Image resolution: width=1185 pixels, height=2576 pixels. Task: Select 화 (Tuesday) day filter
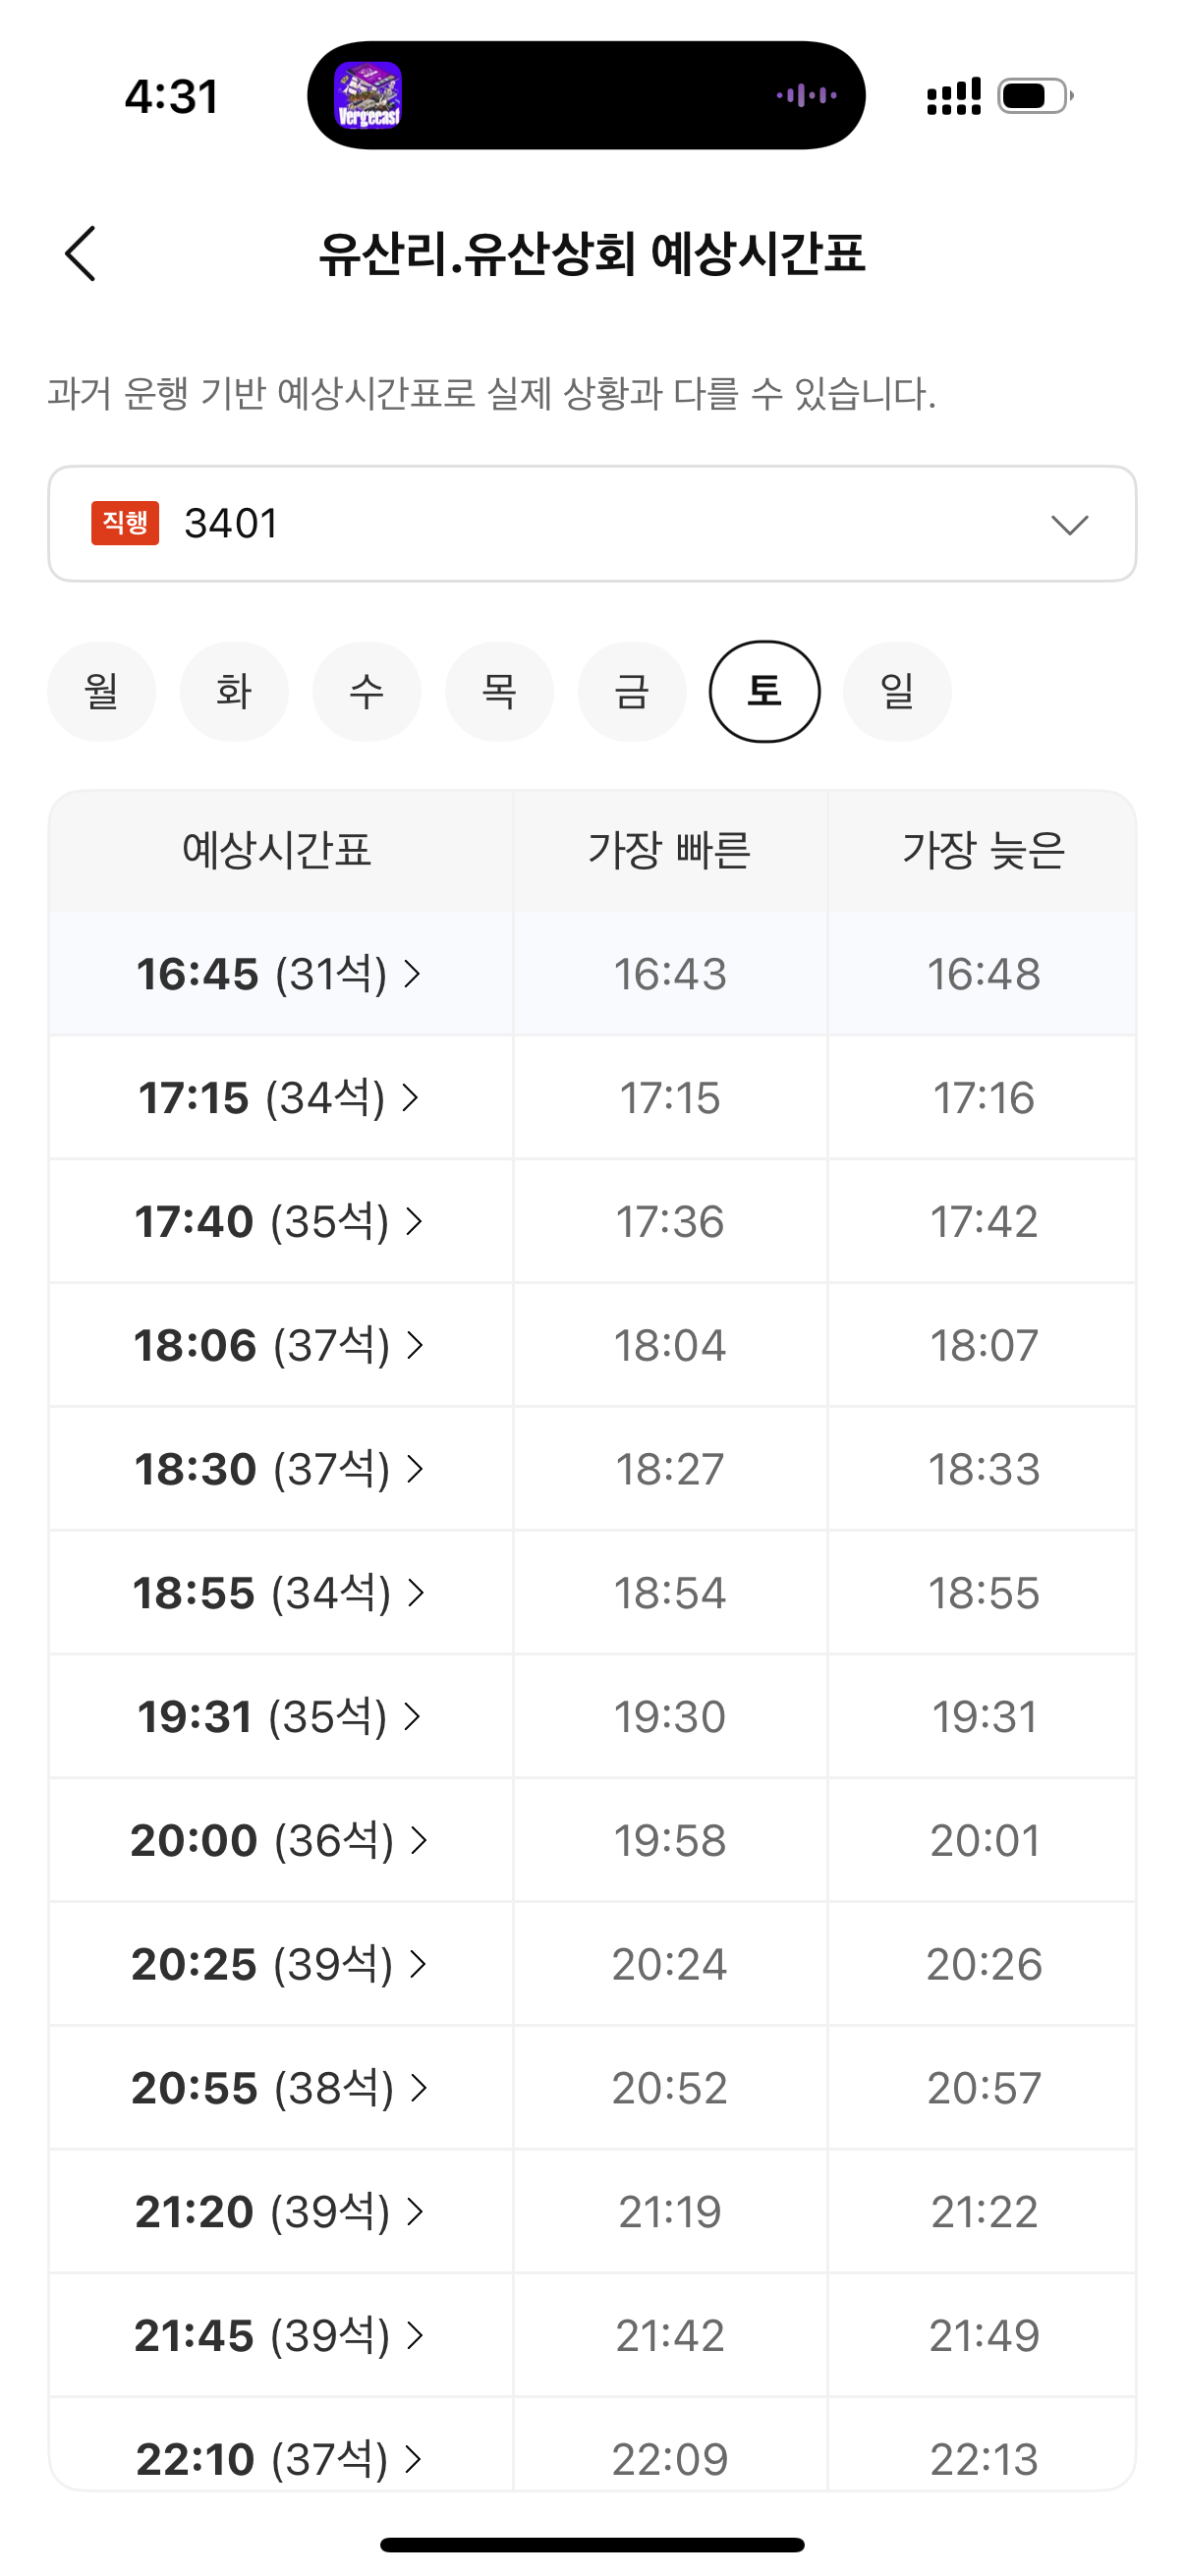coord(234,691)
